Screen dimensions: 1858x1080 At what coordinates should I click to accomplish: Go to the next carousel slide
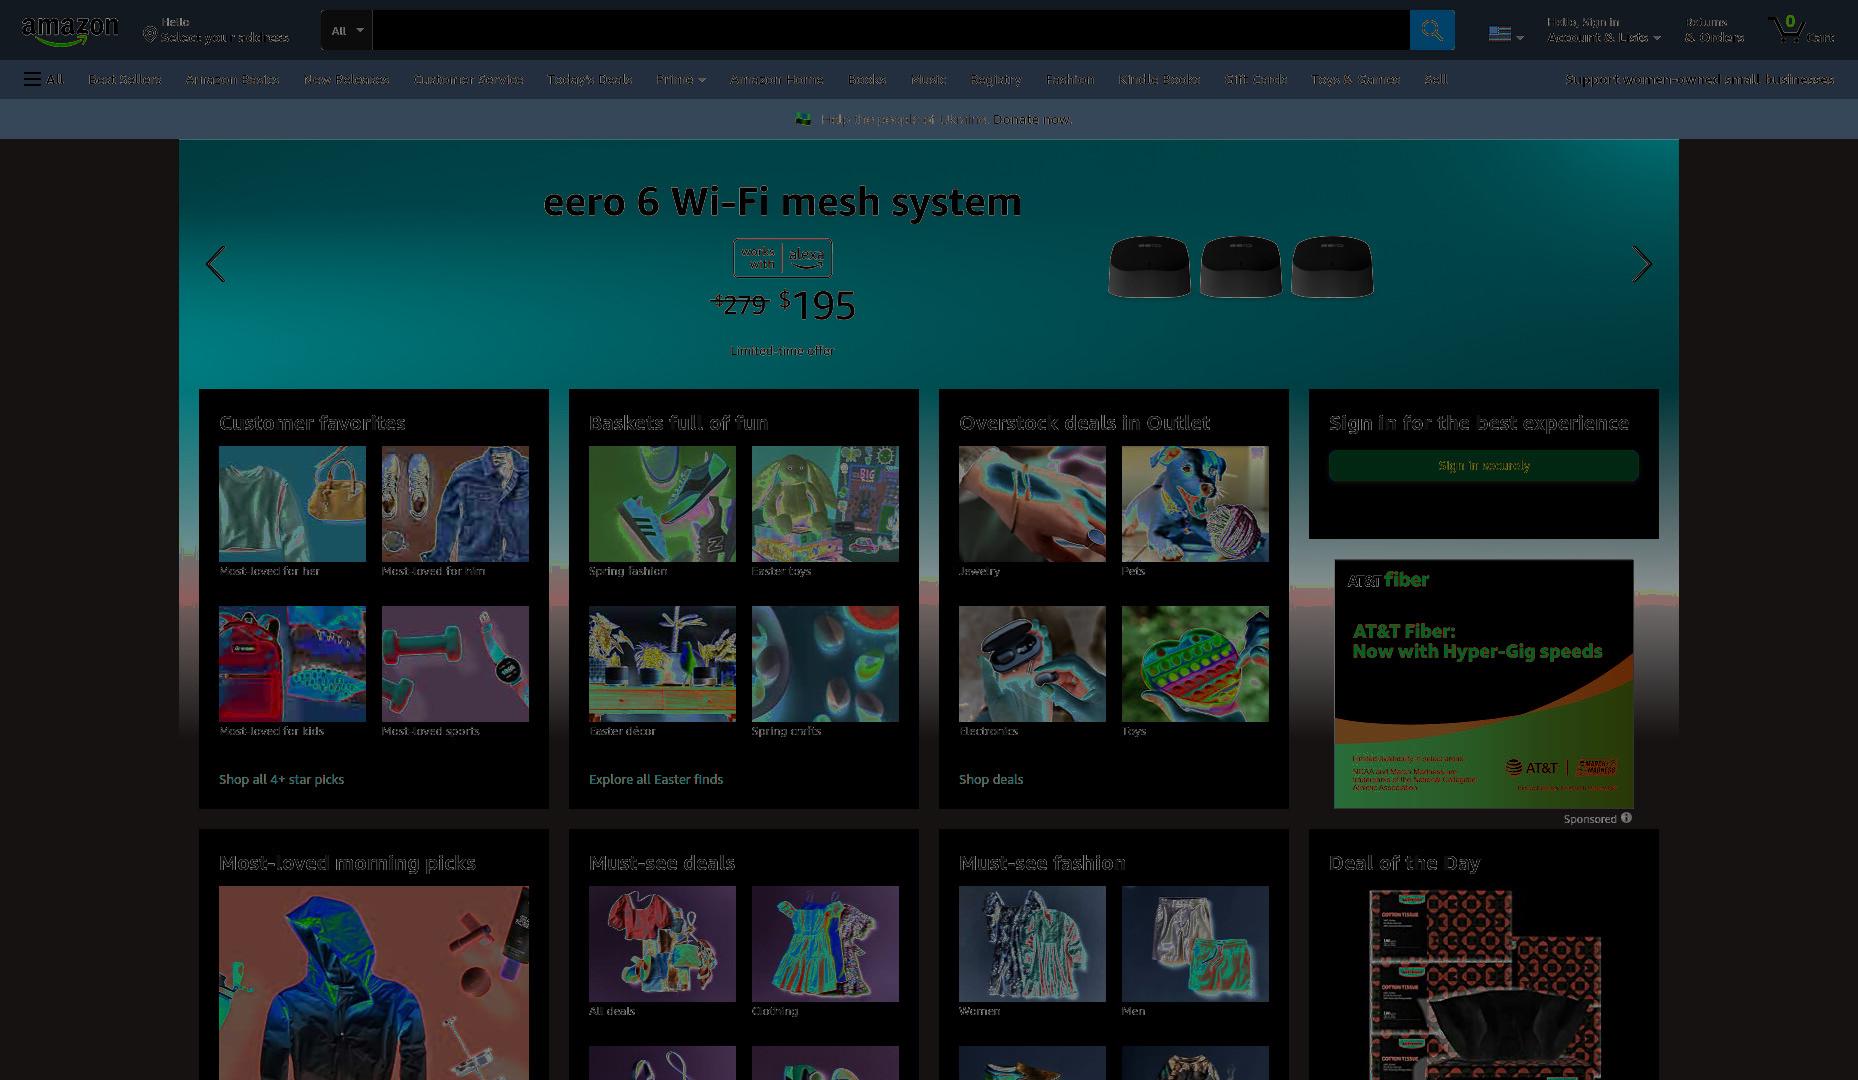[1642, 264]
